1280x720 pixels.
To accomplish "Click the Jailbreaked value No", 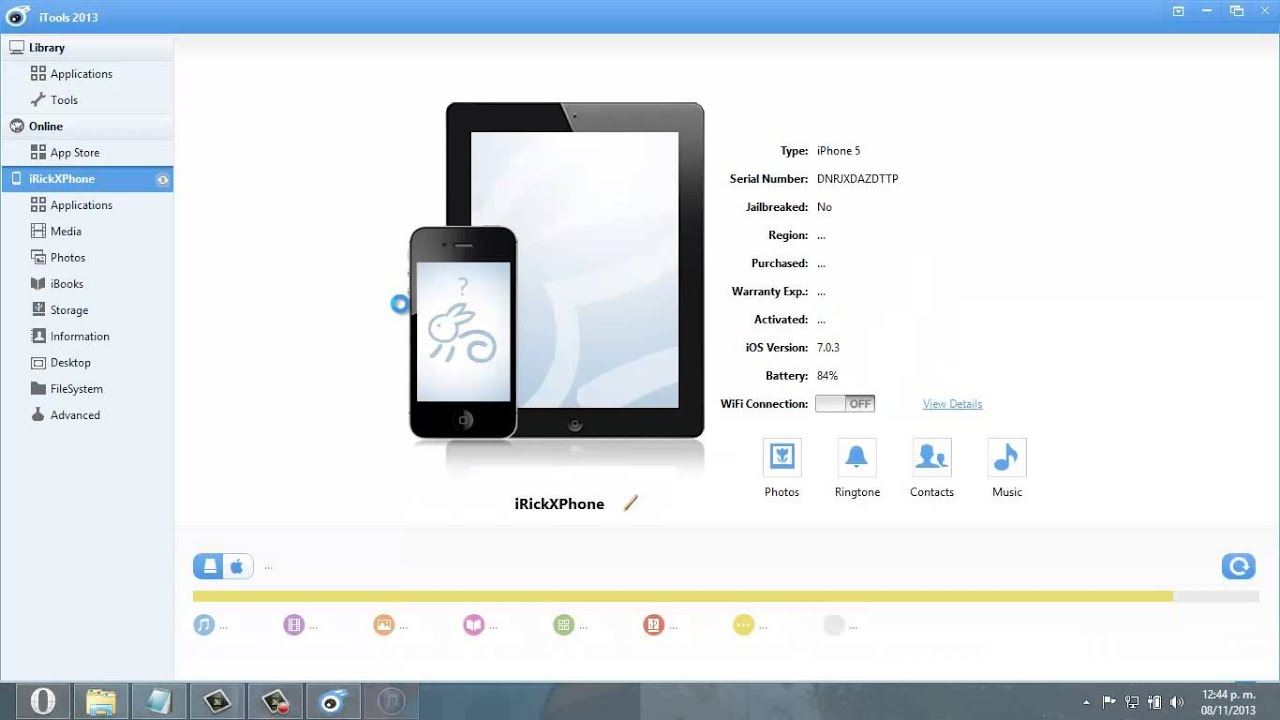I will pos(824,207).
